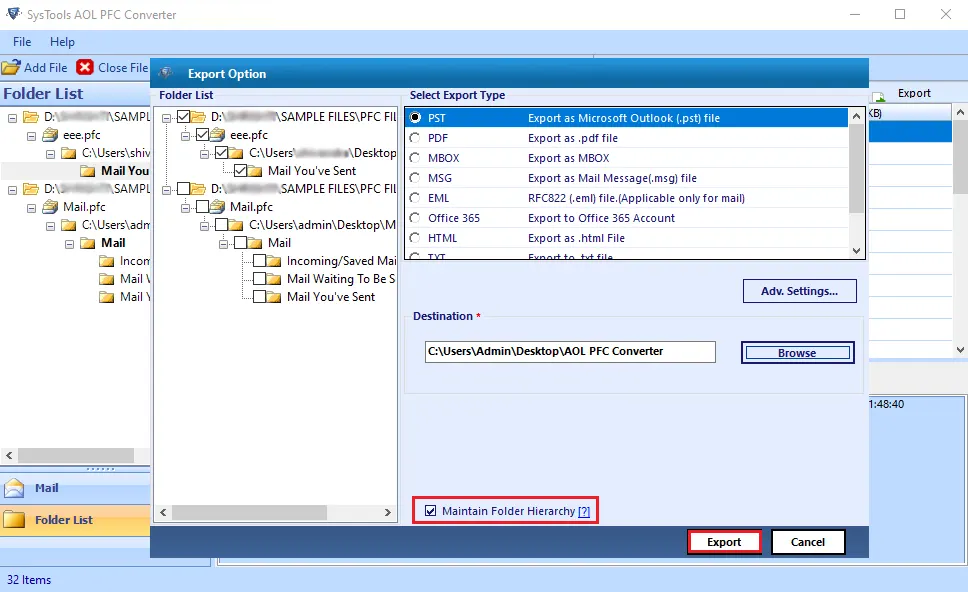This screenshot has height=592, width=968.
Task: Click Mail Waiting To Be Sent folder icon
Action: tap(274, 279)
